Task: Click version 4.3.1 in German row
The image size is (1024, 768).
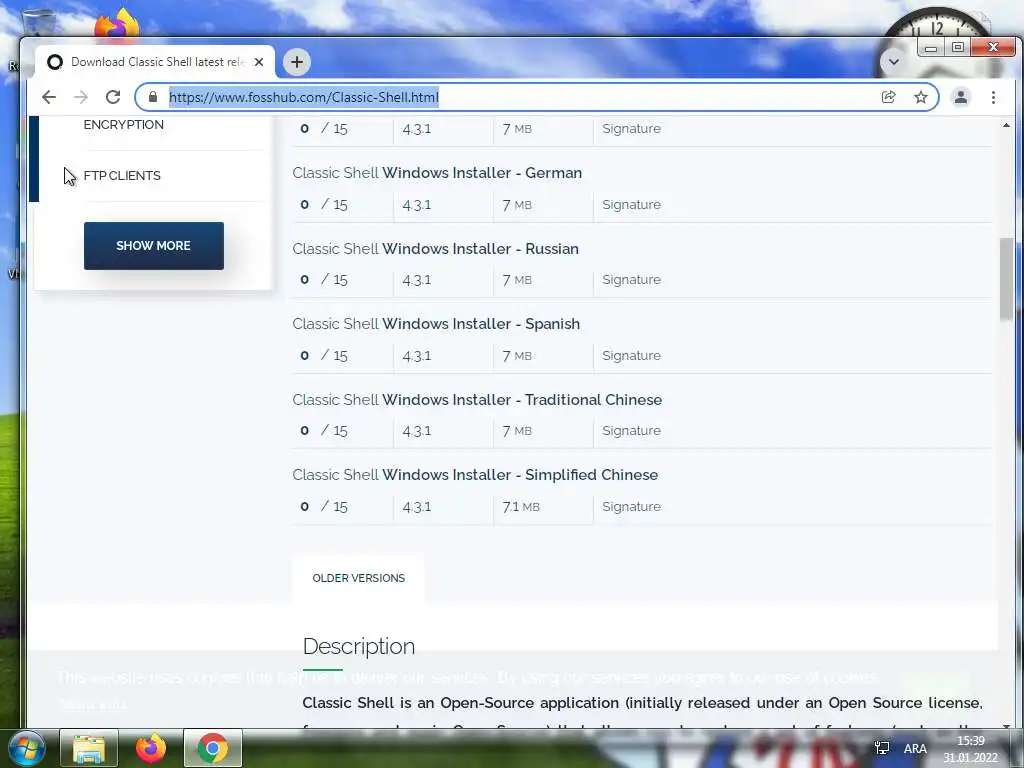Action: tap(417, 205)
